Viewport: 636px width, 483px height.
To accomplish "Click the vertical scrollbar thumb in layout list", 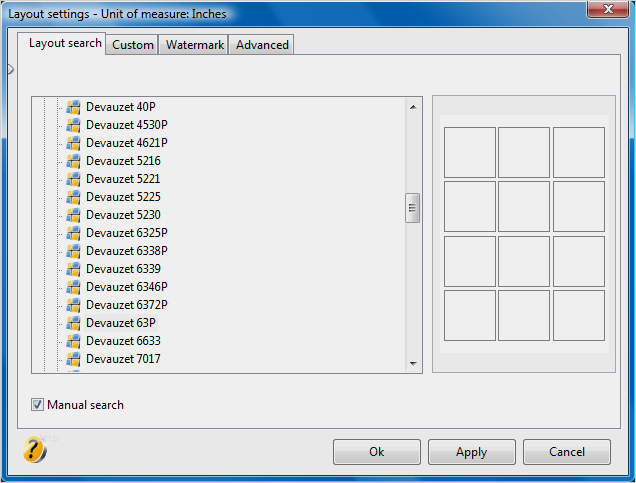I will click(412, 208).
